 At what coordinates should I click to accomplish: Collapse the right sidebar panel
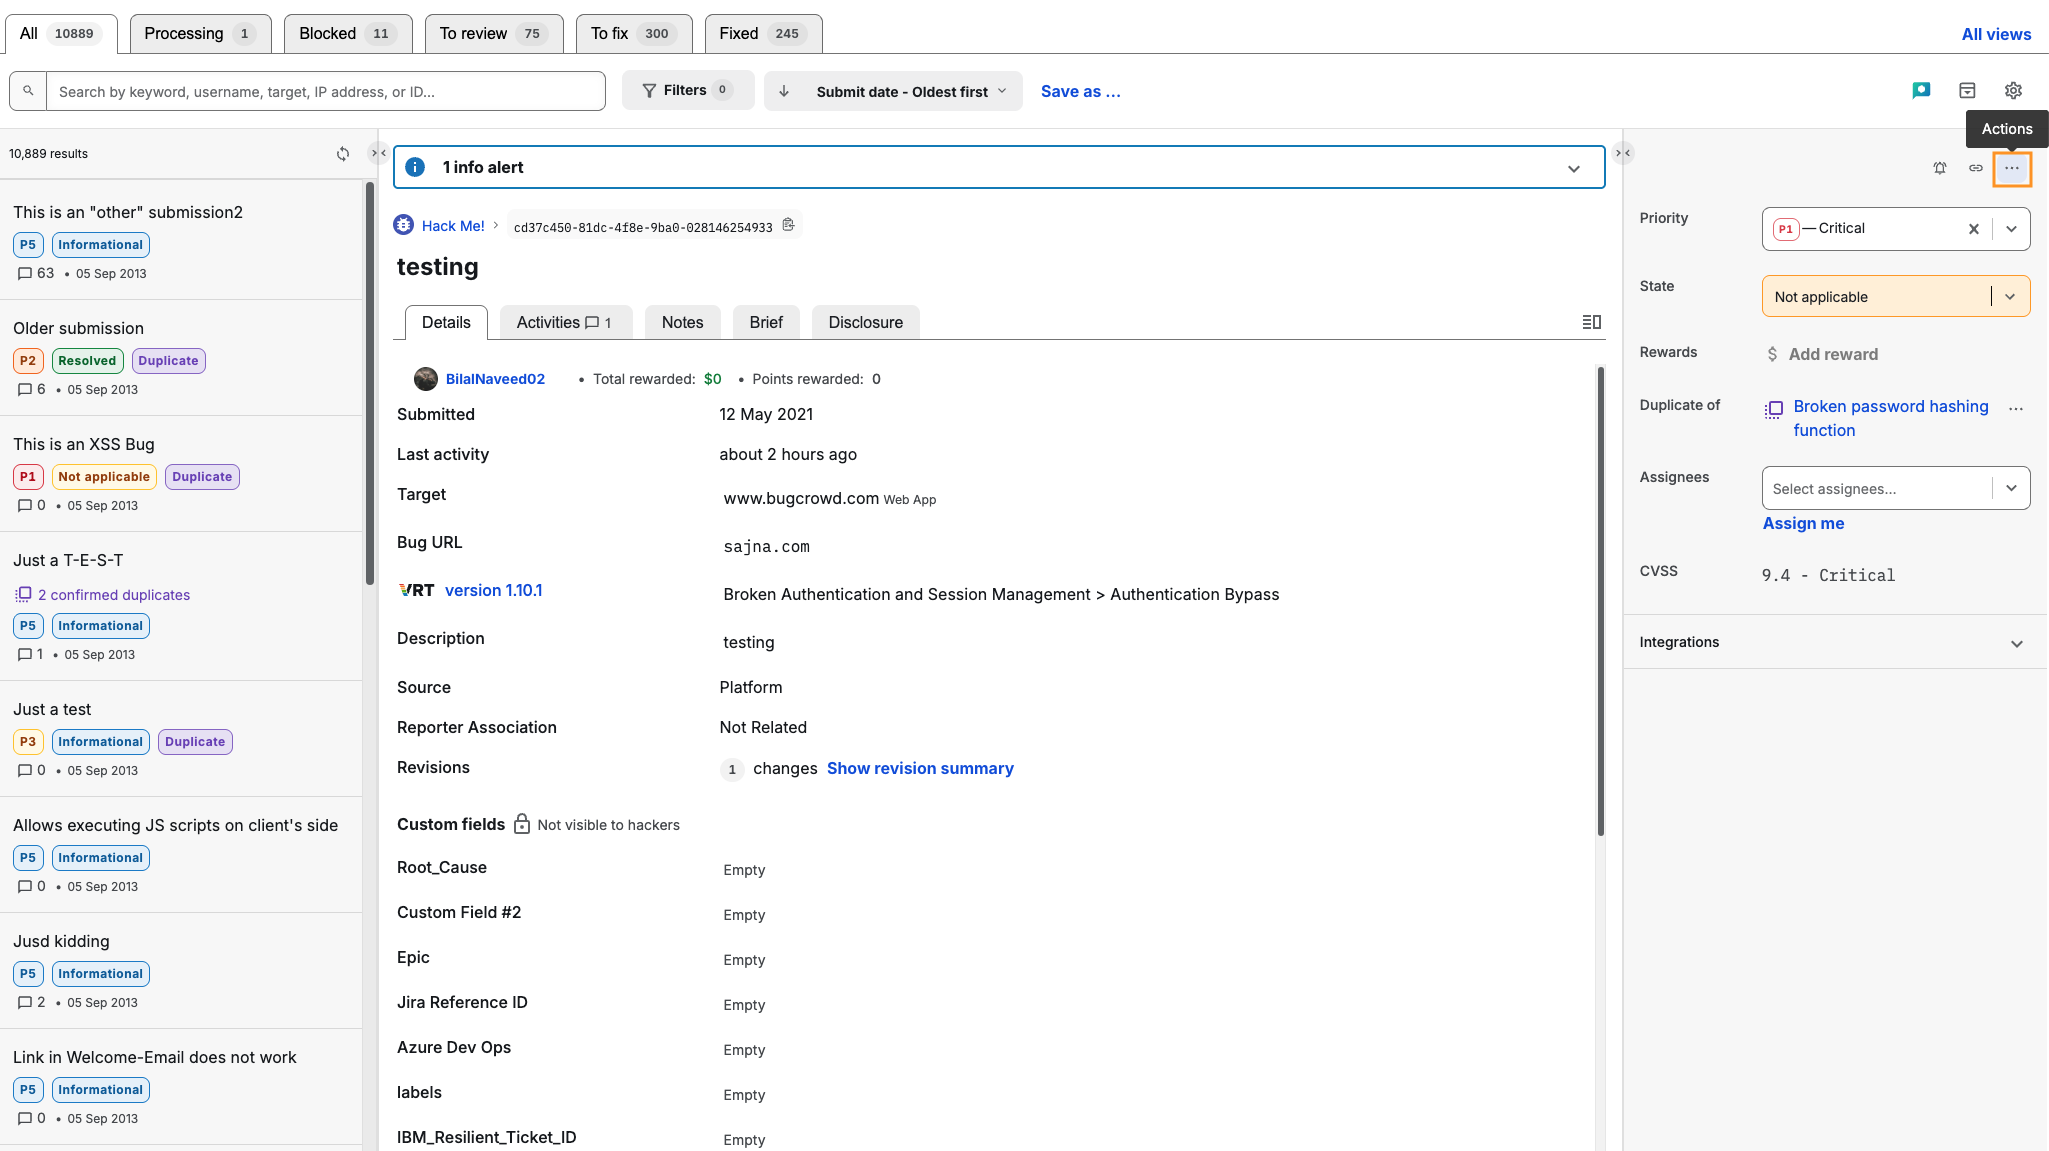coord(1623,153)
